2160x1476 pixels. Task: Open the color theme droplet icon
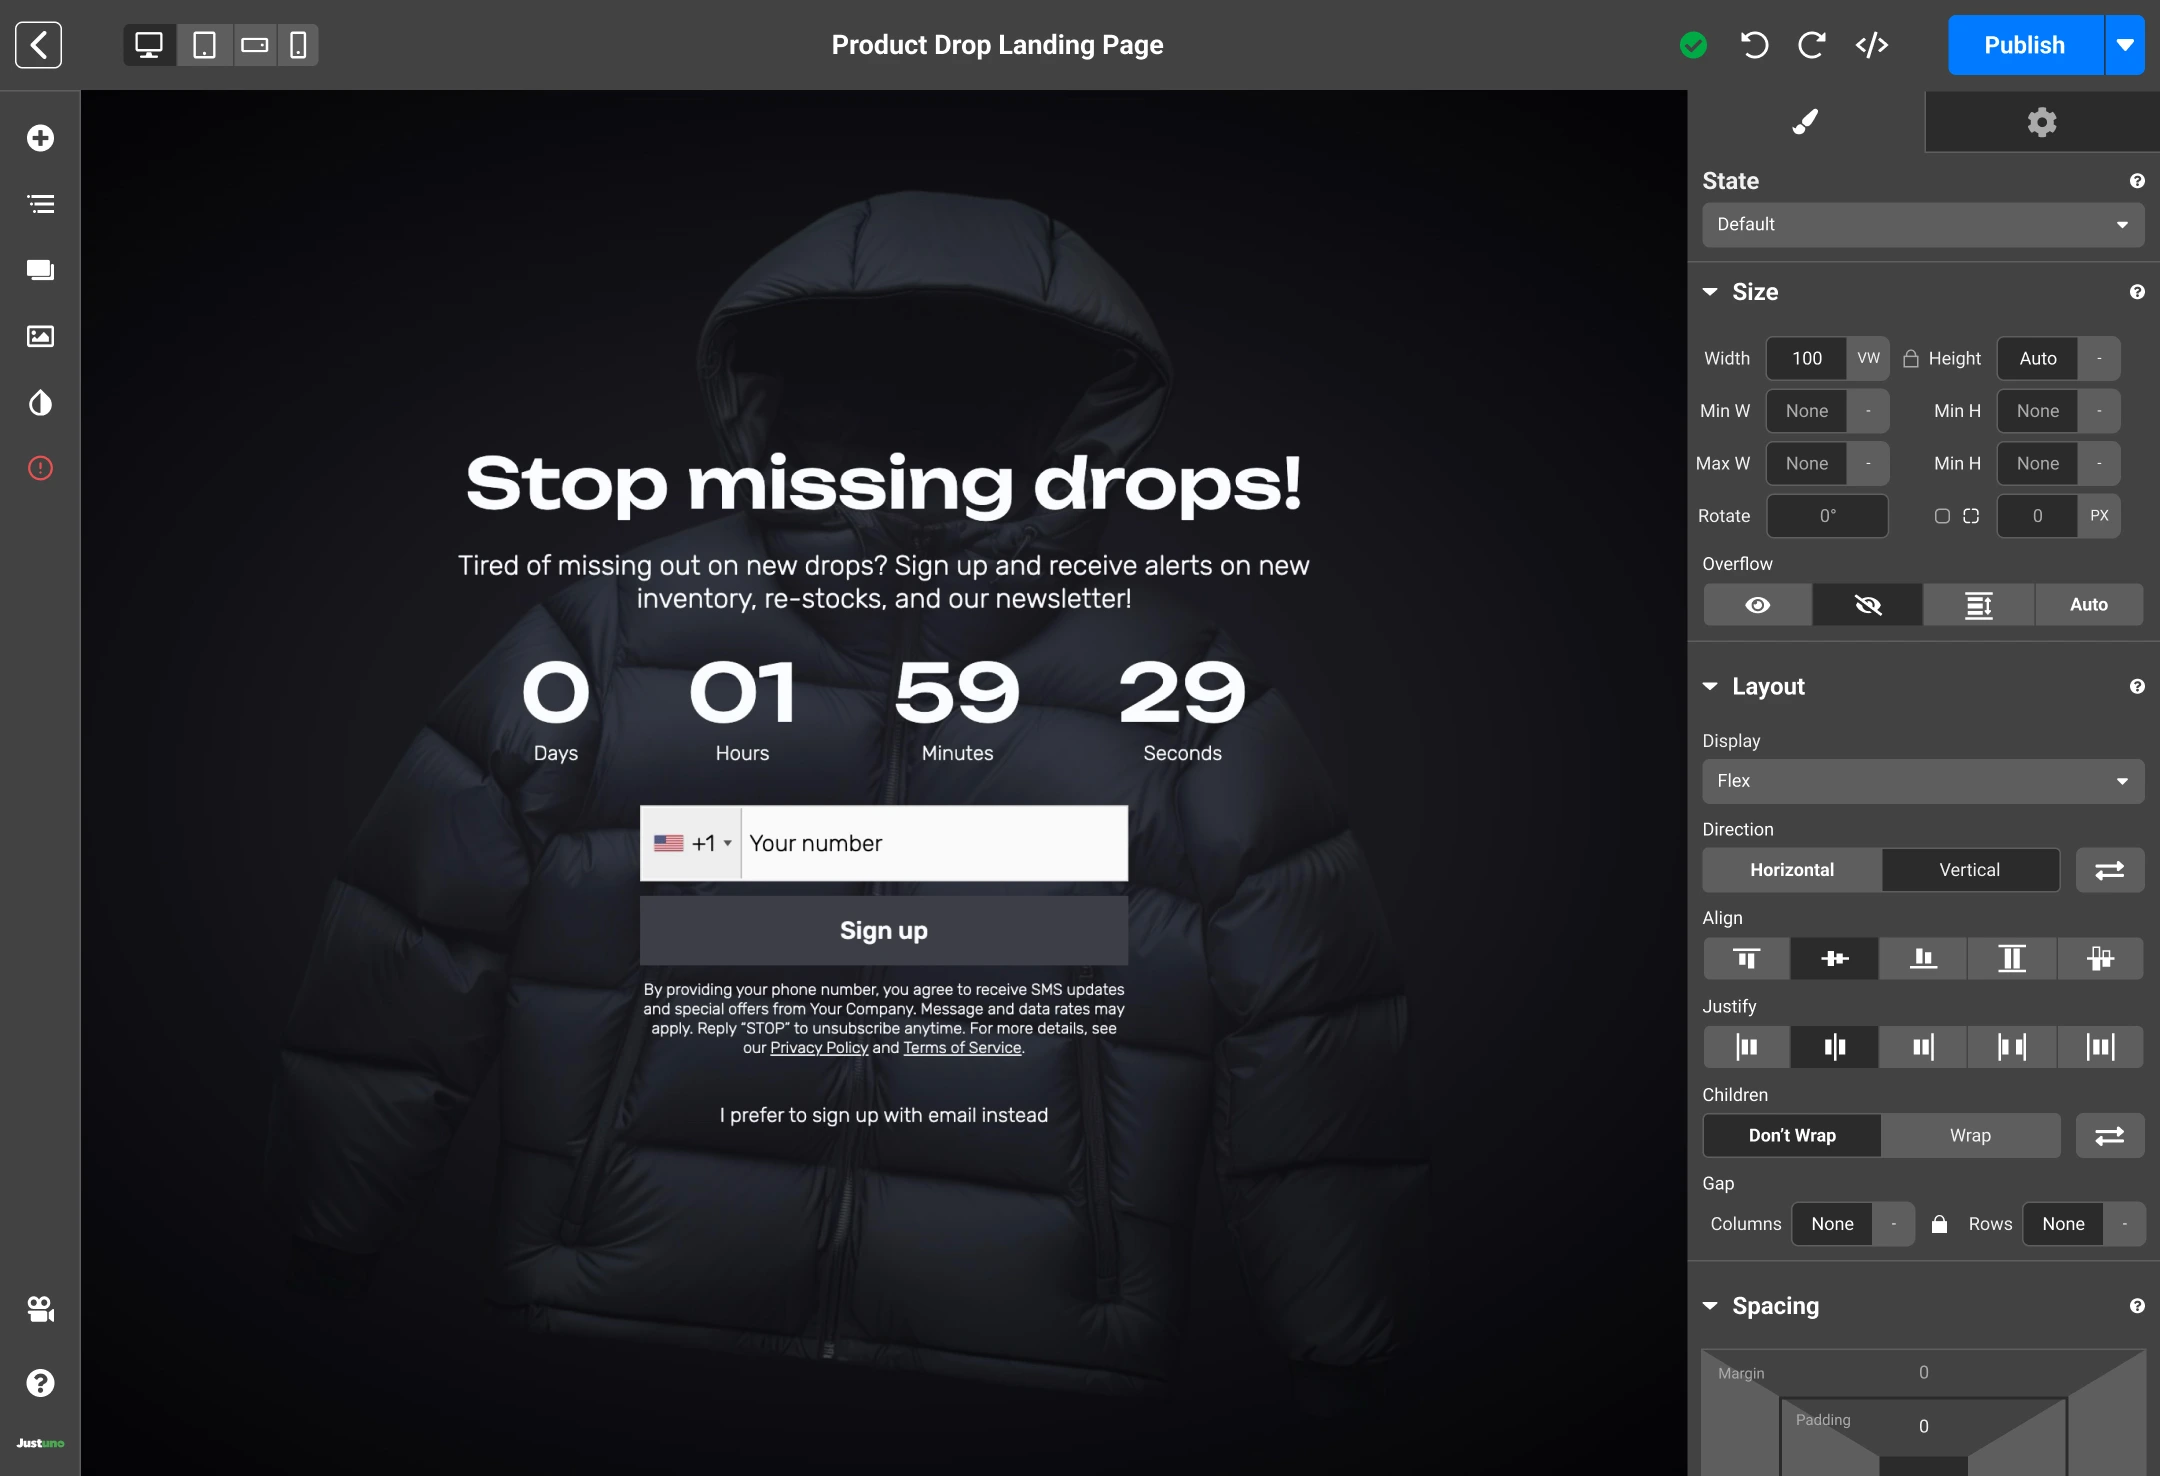pyautogui.click(x=40, y=403)
